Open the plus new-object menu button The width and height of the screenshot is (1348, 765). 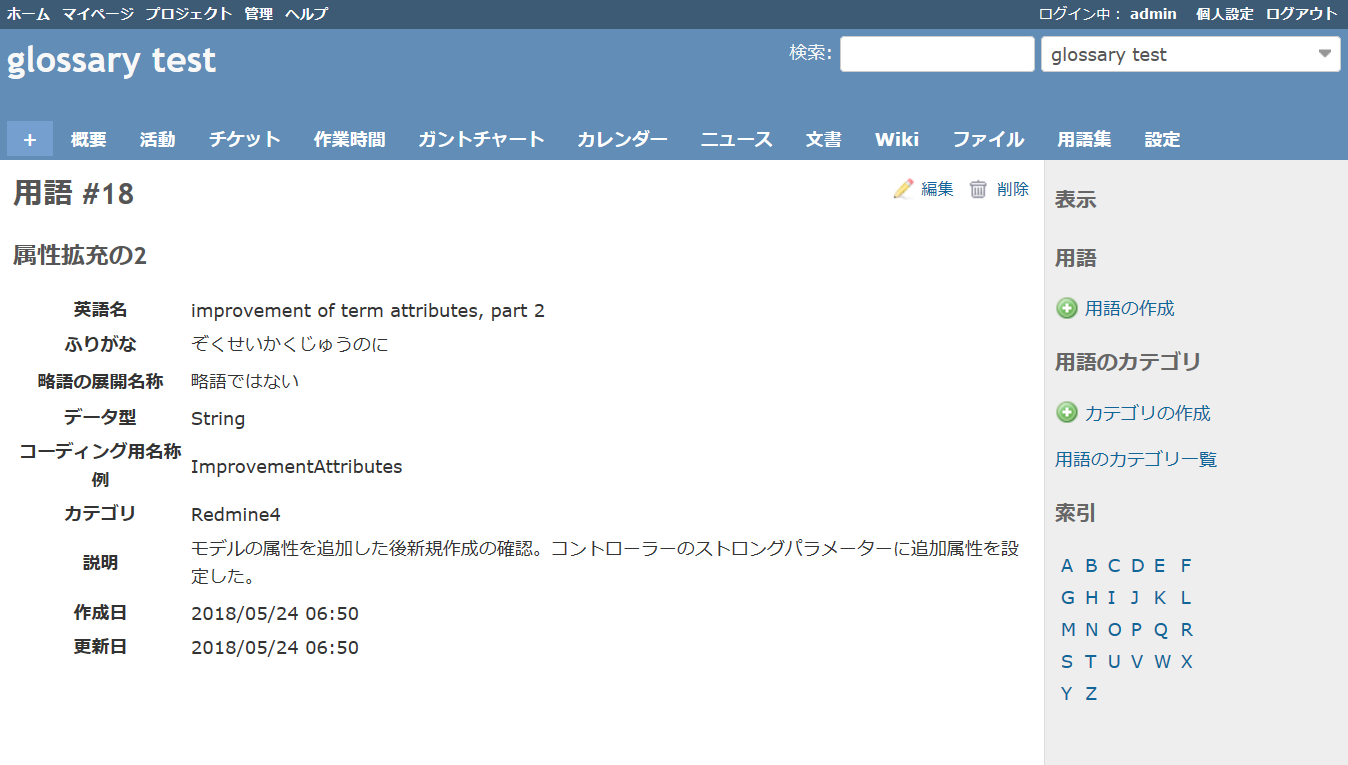click(30, 139)
